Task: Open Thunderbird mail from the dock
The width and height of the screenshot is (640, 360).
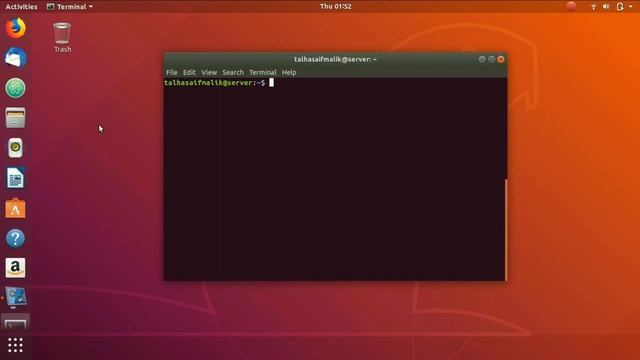Action: pos(16,58)
